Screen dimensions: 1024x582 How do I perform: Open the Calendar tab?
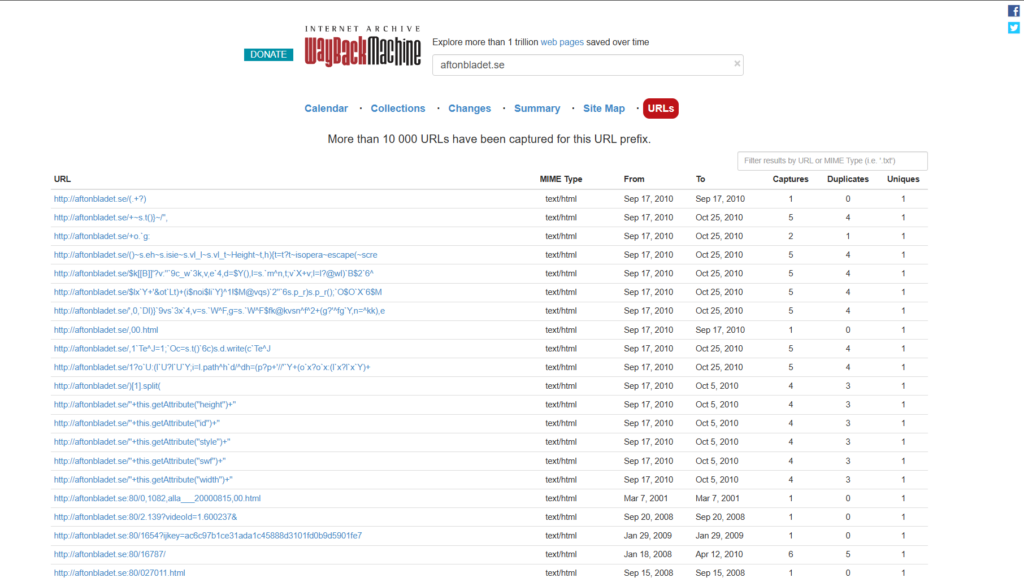click(326, 108)
